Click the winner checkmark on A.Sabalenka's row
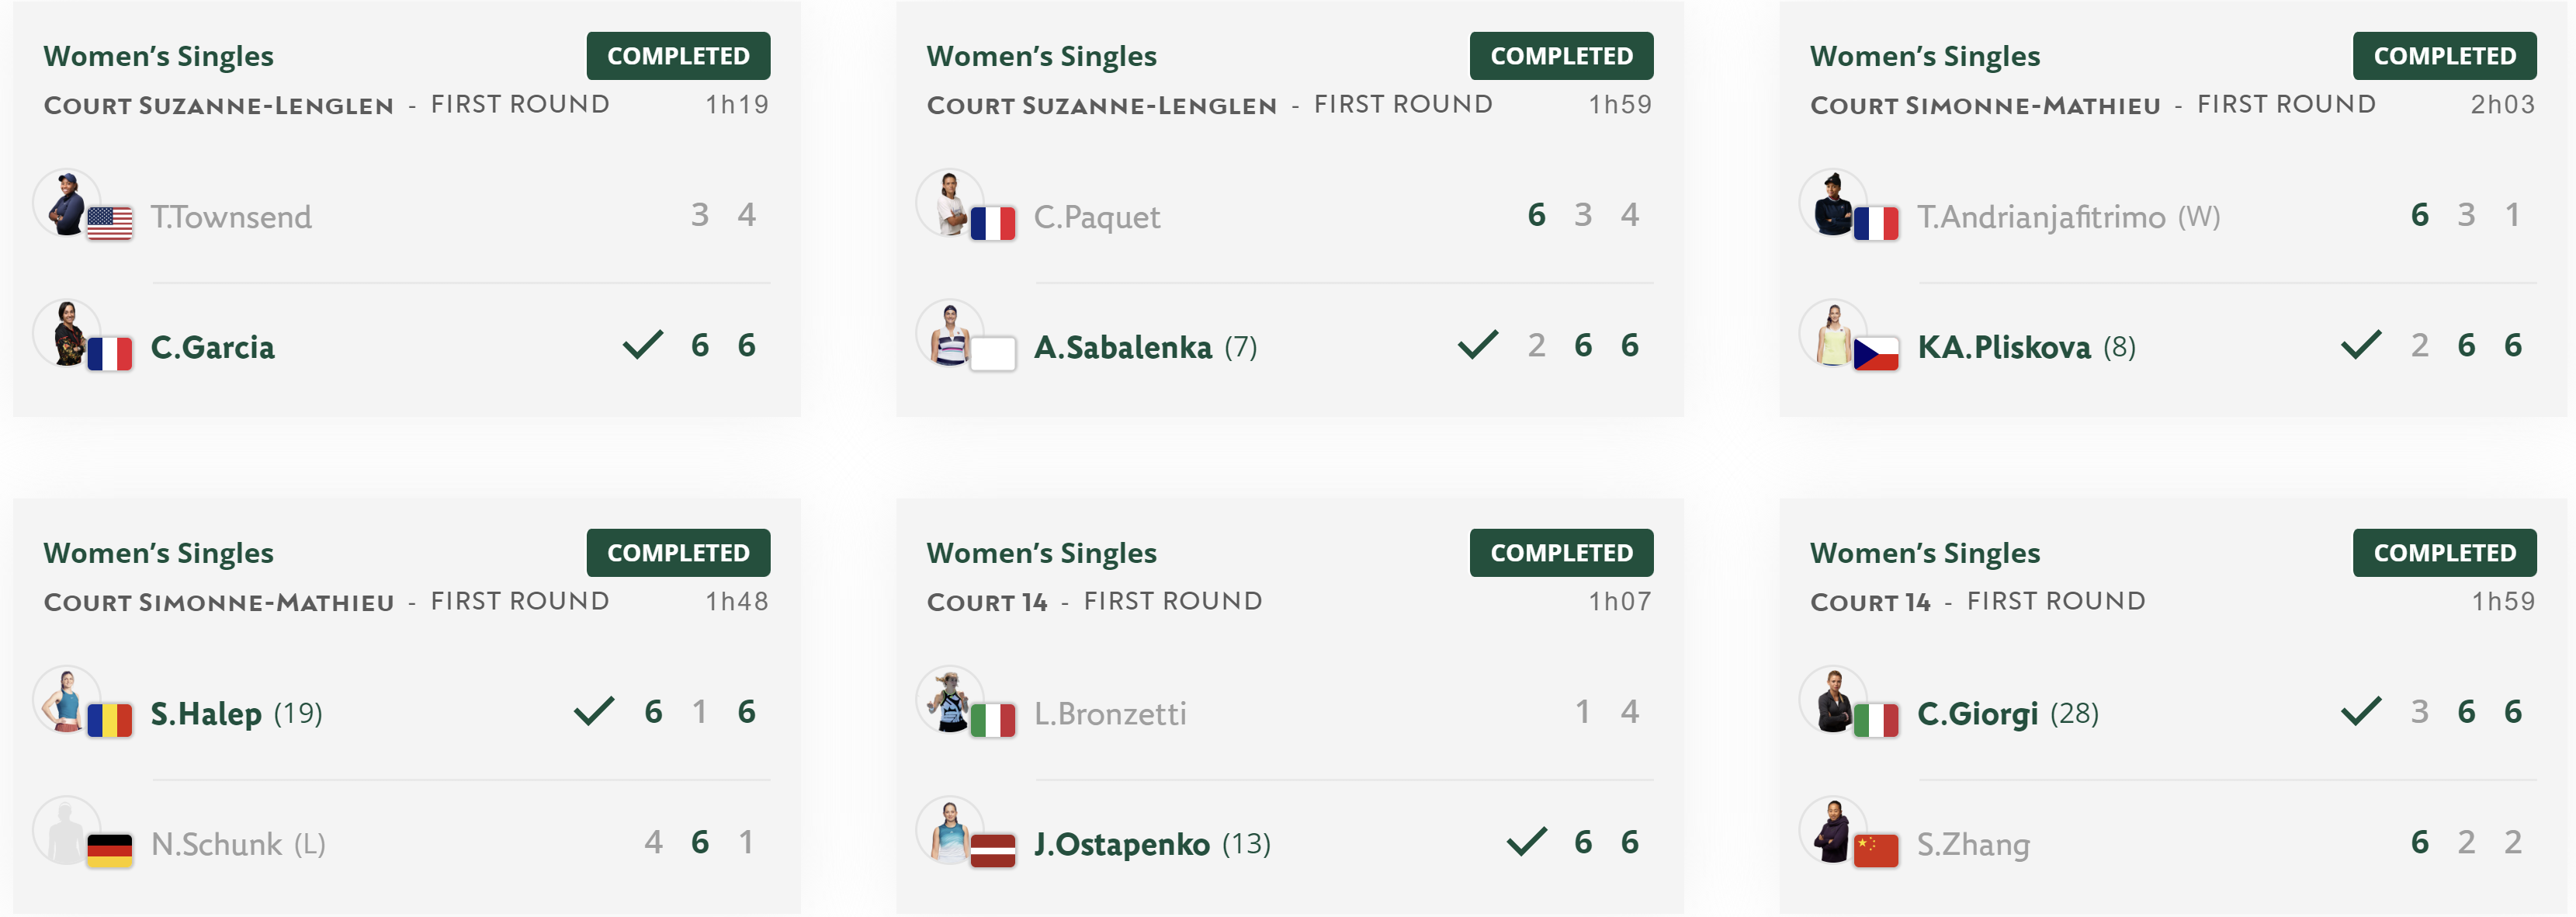Viewport: 2576px width, 917px height. point(1478,344)
